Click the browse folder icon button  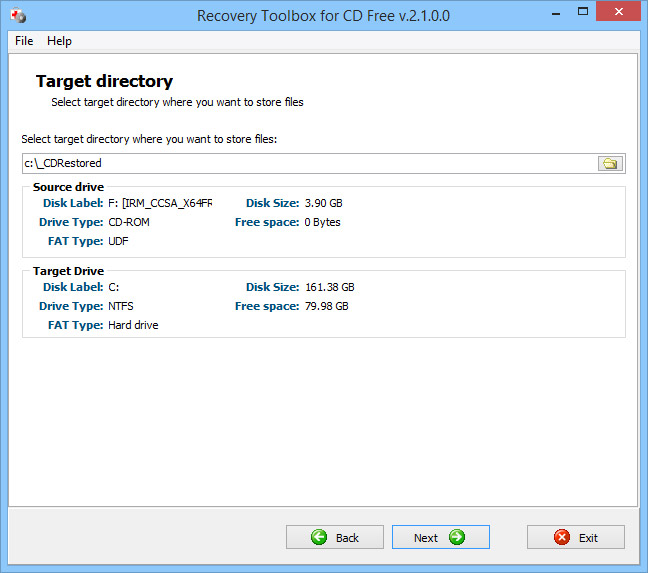(610, 164)
